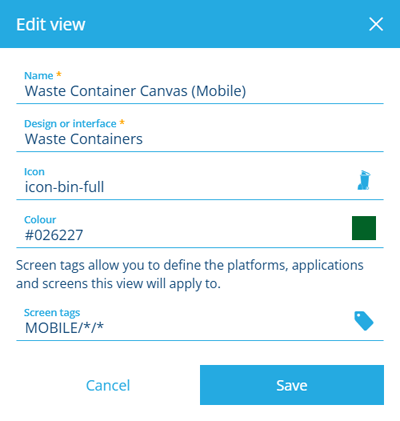Image resolution: width=400 pixels, height=421 pixels.
Task: Select the Name field label
Action: tap(39, 76)
